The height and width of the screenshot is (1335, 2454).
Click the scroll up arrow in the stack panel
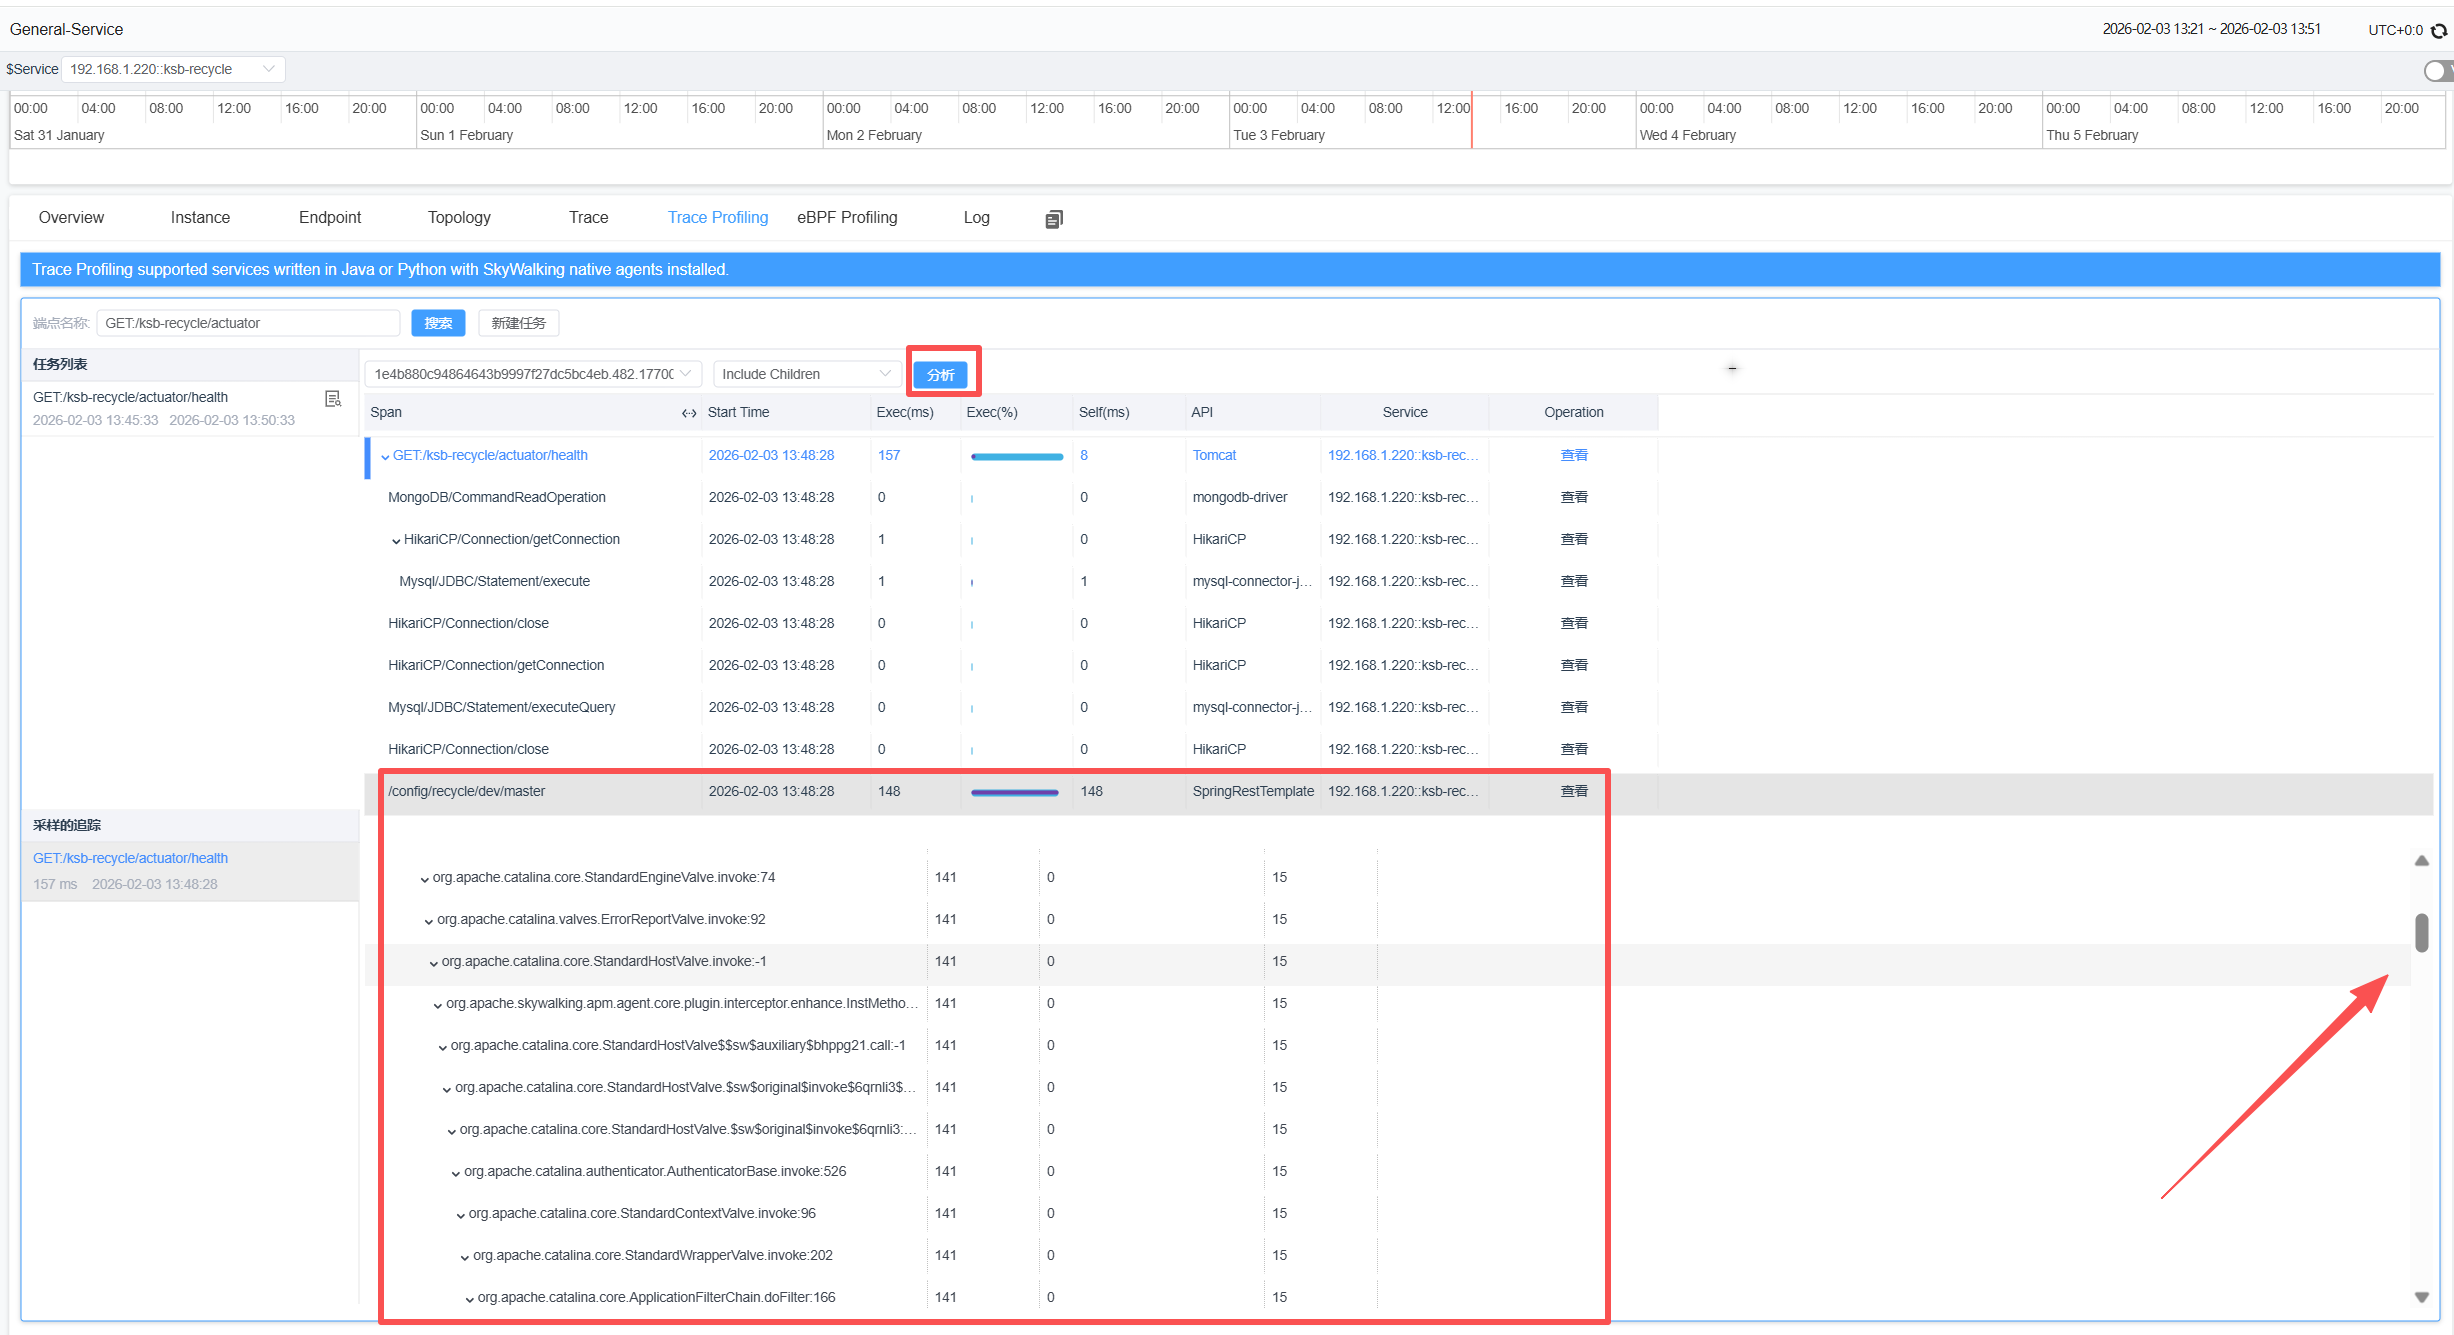(x=2421, y=861)
